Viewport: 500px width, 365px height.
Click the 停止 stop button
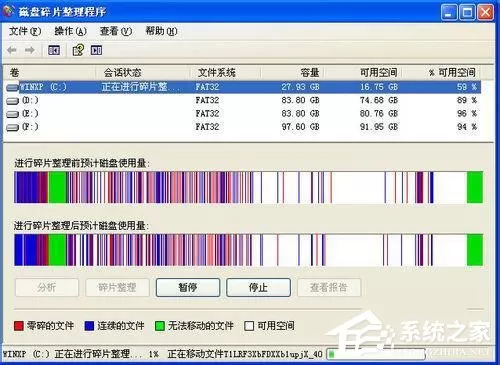(258, 287)
